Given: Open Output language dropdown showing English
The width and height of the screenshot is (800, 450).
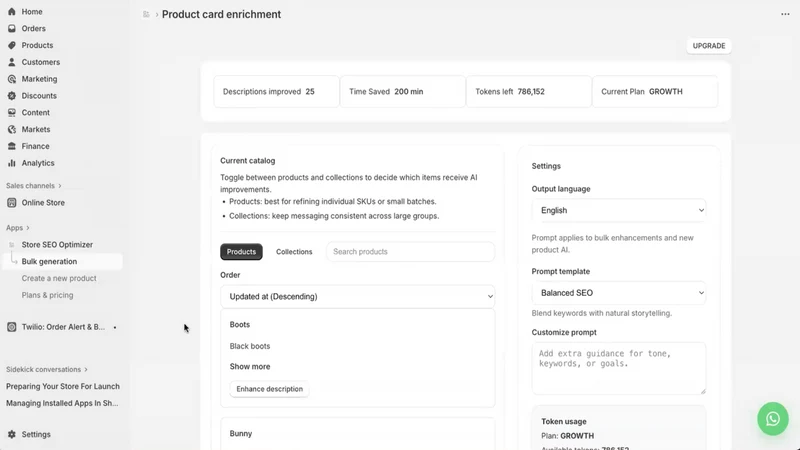Looking at the screenshot, I should pos(619,210).
